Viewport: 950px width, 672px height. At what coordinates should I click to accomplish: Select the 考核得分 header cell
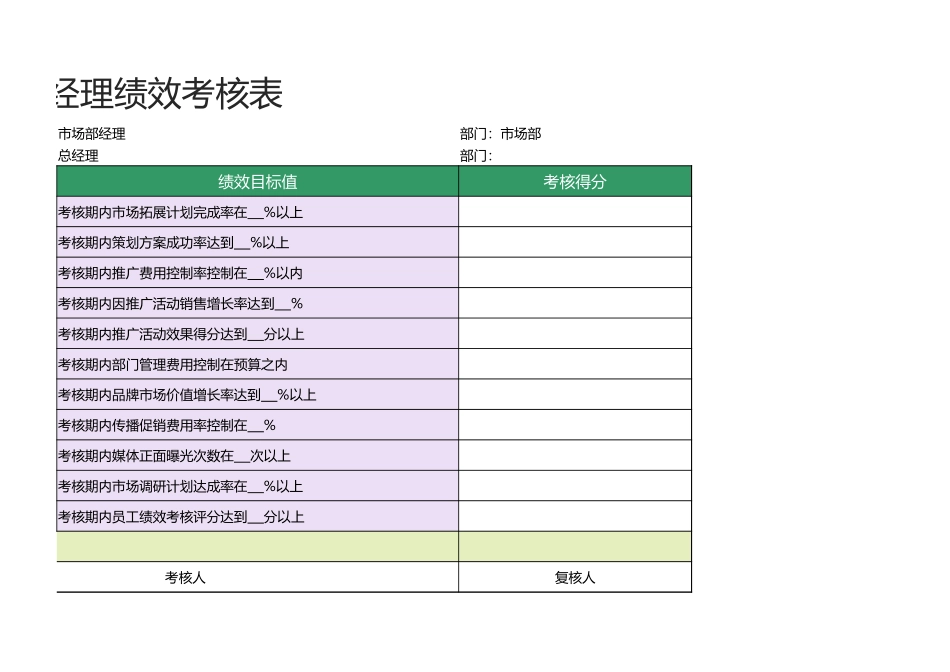[574, 182]
